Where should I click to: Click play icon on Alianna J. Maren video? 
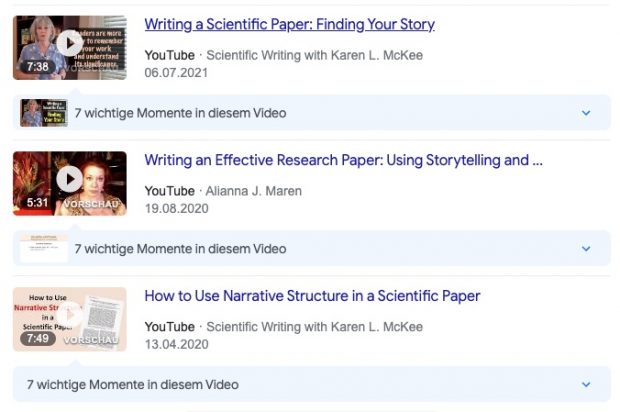point(69,179)
